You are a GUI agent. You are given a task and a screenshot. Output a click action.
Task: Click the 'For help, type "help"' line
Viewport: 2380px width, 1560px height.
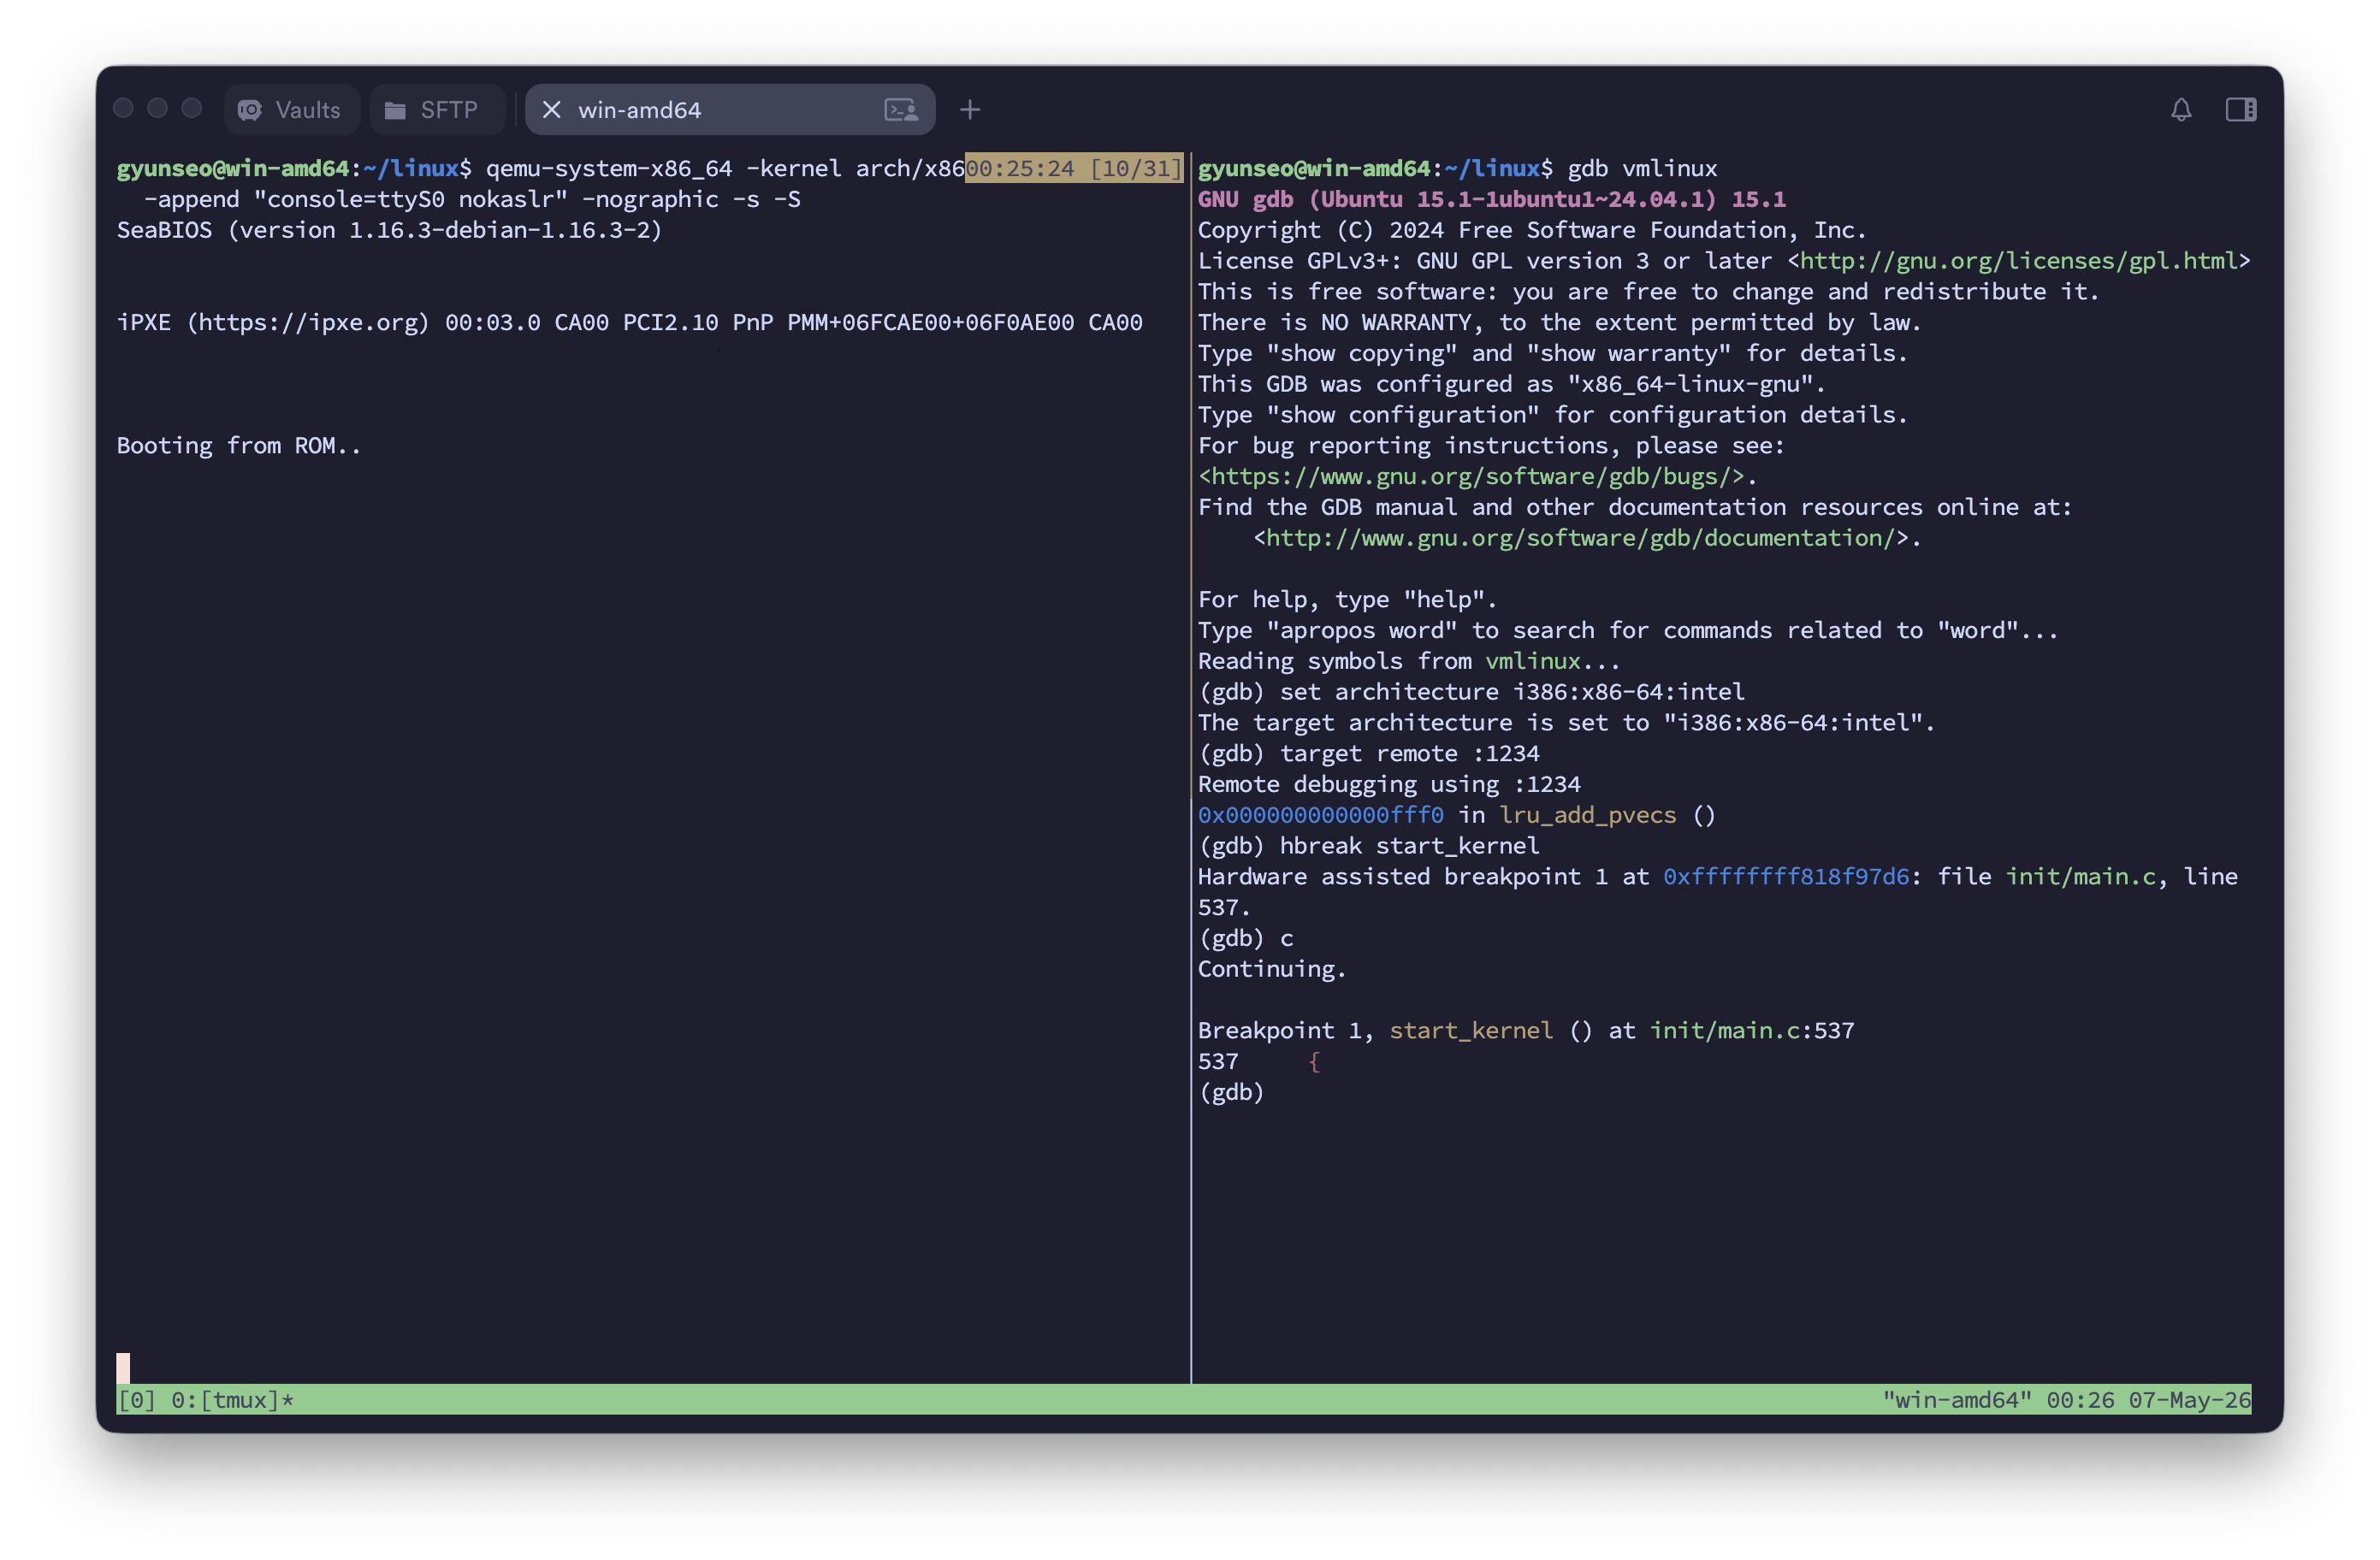[1348, 600]
